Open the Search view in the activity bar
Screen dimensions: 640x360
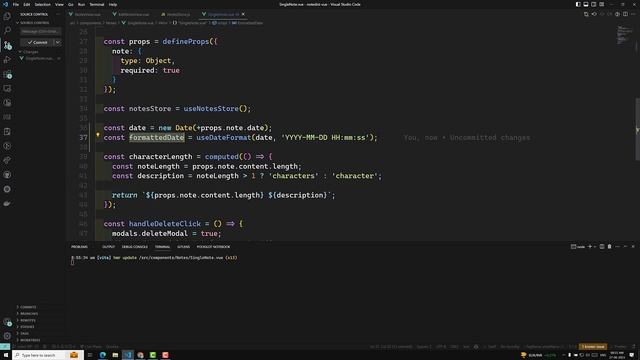coord(7,31)
